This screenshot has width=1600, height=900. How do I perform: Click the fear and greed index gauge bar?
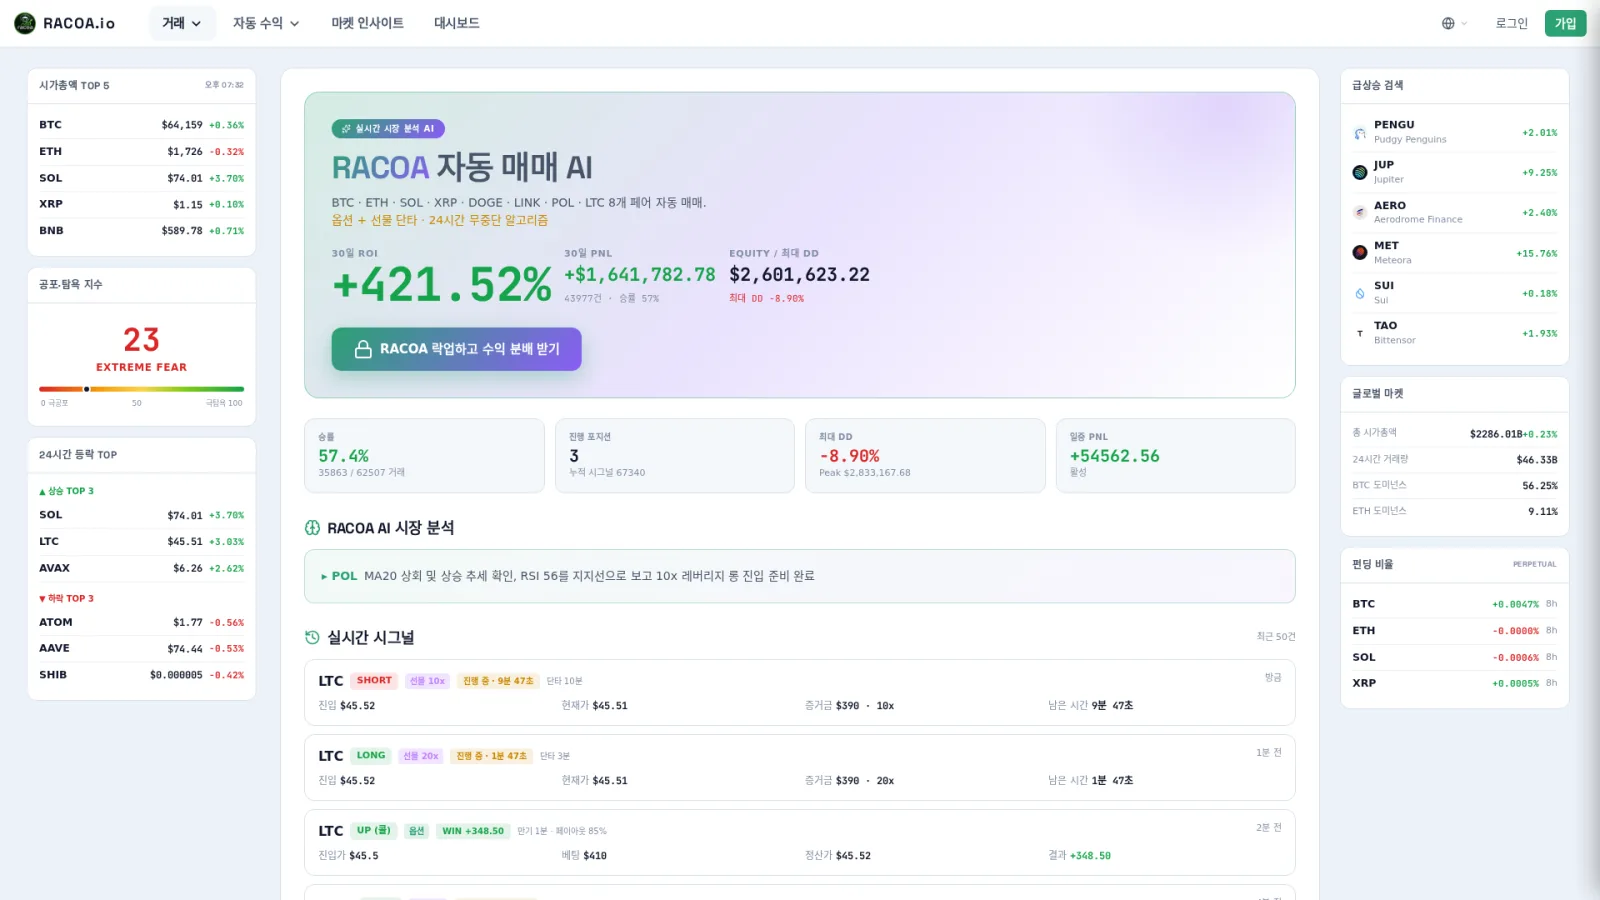click(x=141, y=389)
